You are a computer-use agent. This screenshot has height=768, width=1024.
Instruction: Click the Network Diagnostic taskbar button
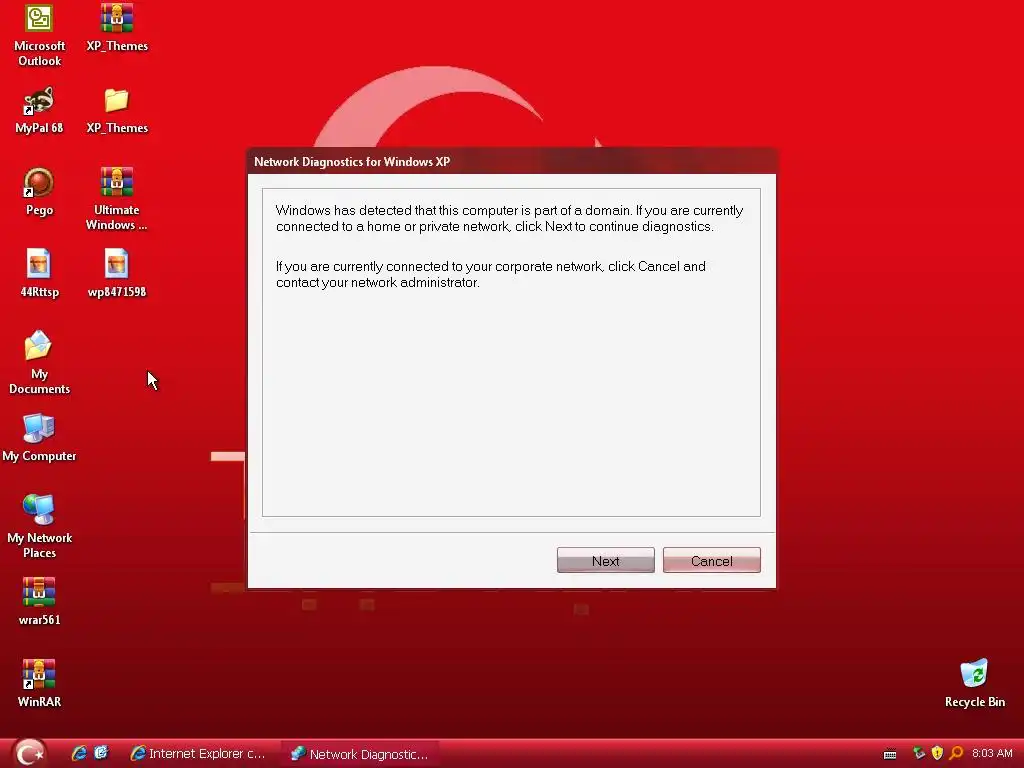click(360, 754)
